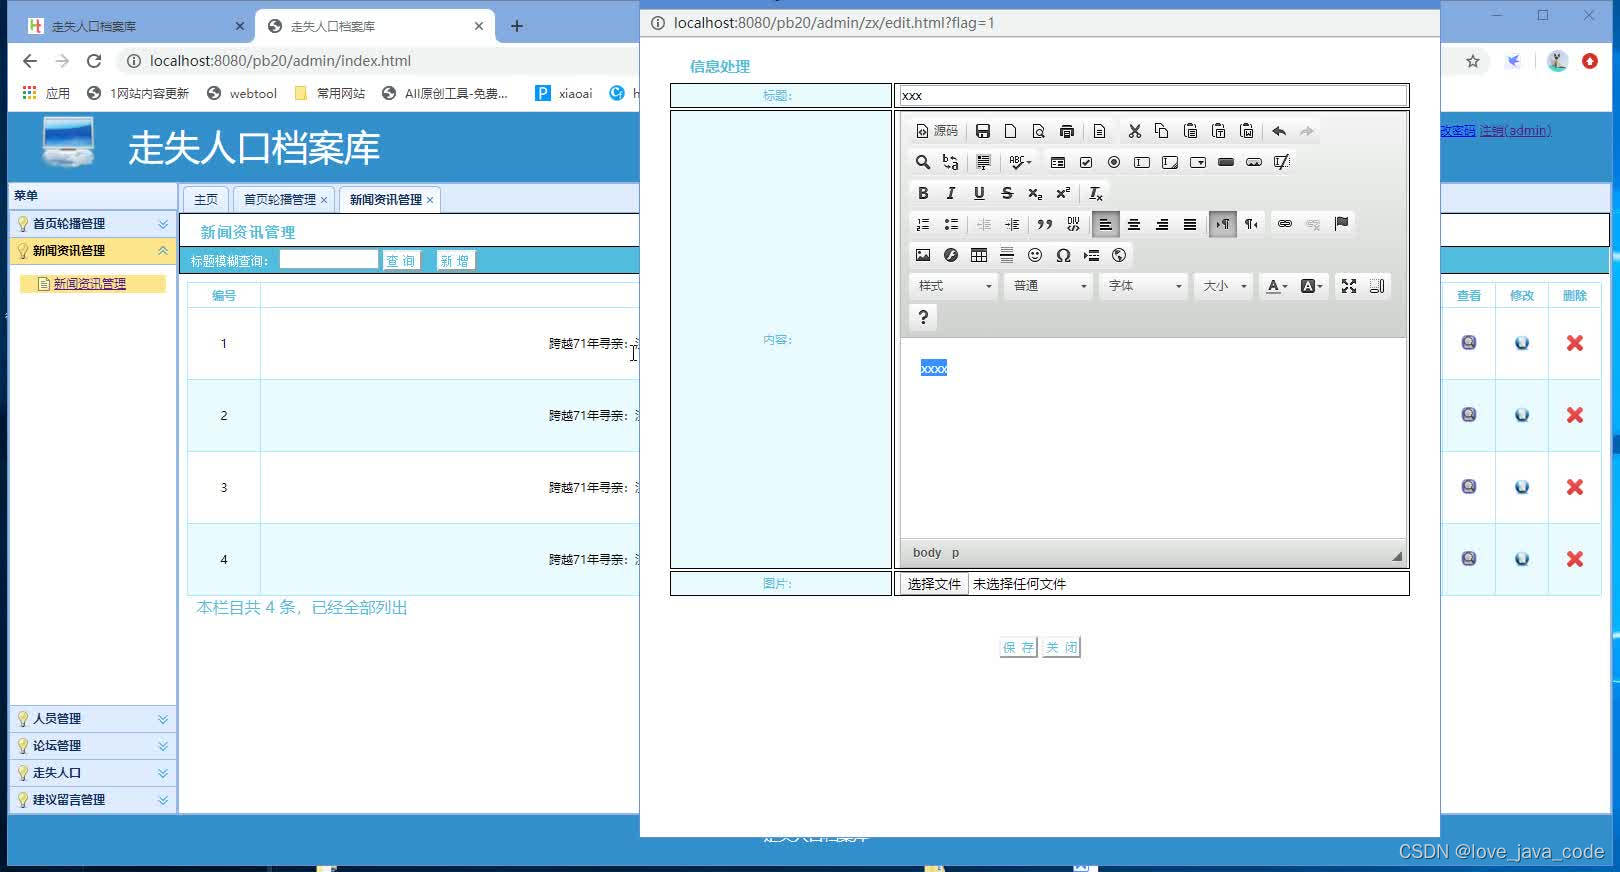The image size is (1620, 872).
Task: Click the Preview icon in editor
Action: [1039, 131]
